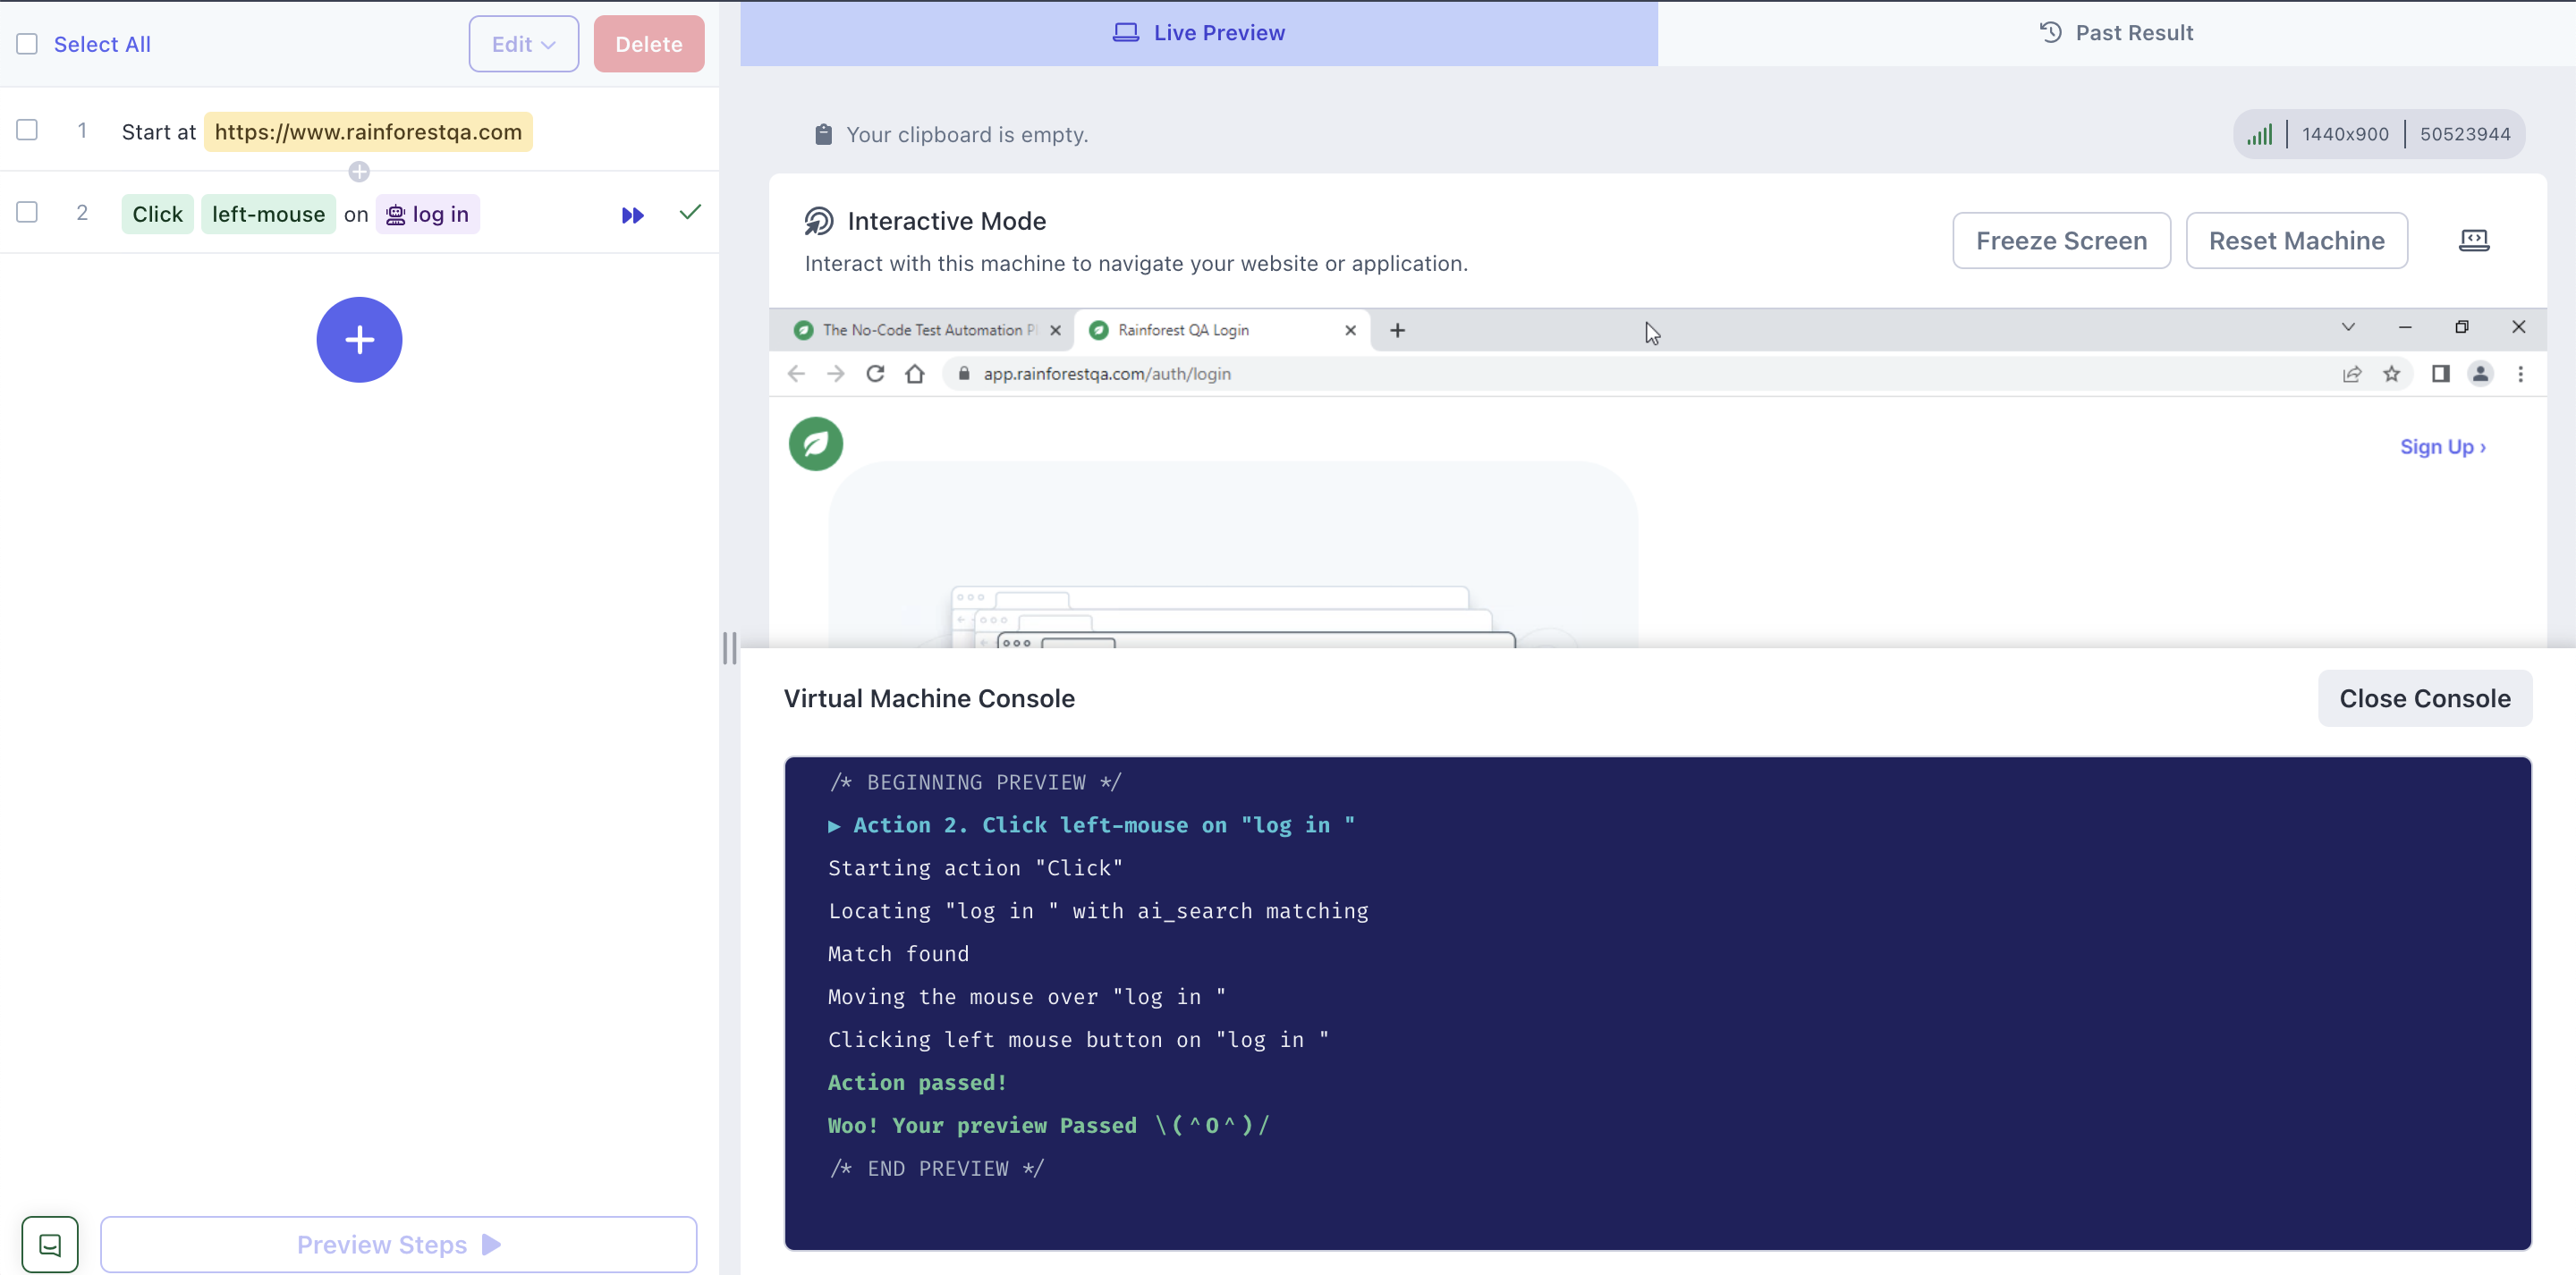This screenshot has width=2576, height=1275.
Task: Click the Freeze Screen button
Action: click(2061, 240)
